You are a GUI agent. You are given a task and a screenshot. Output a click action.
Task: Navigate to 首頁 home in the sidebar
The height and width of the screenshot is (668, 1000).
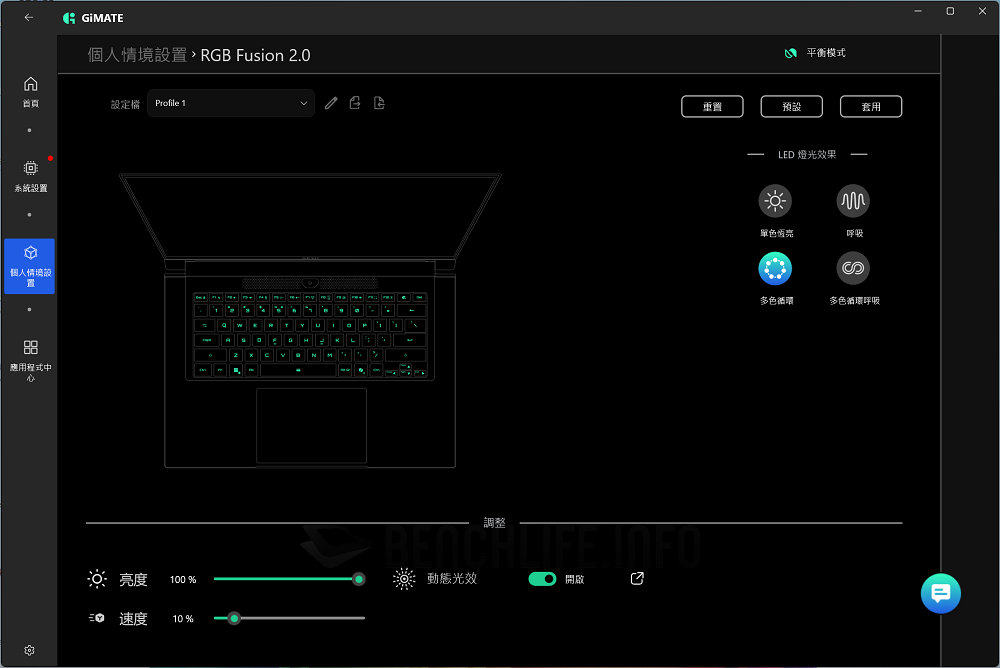pos(29,91)
